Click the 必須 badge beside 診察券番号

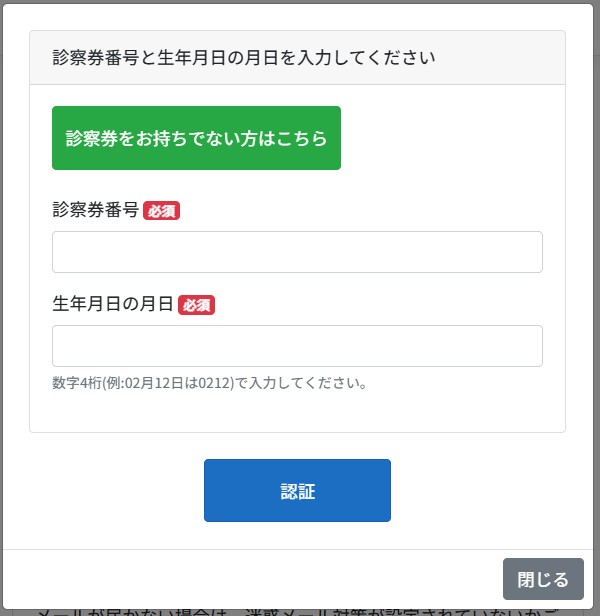[x=161, y=211]
